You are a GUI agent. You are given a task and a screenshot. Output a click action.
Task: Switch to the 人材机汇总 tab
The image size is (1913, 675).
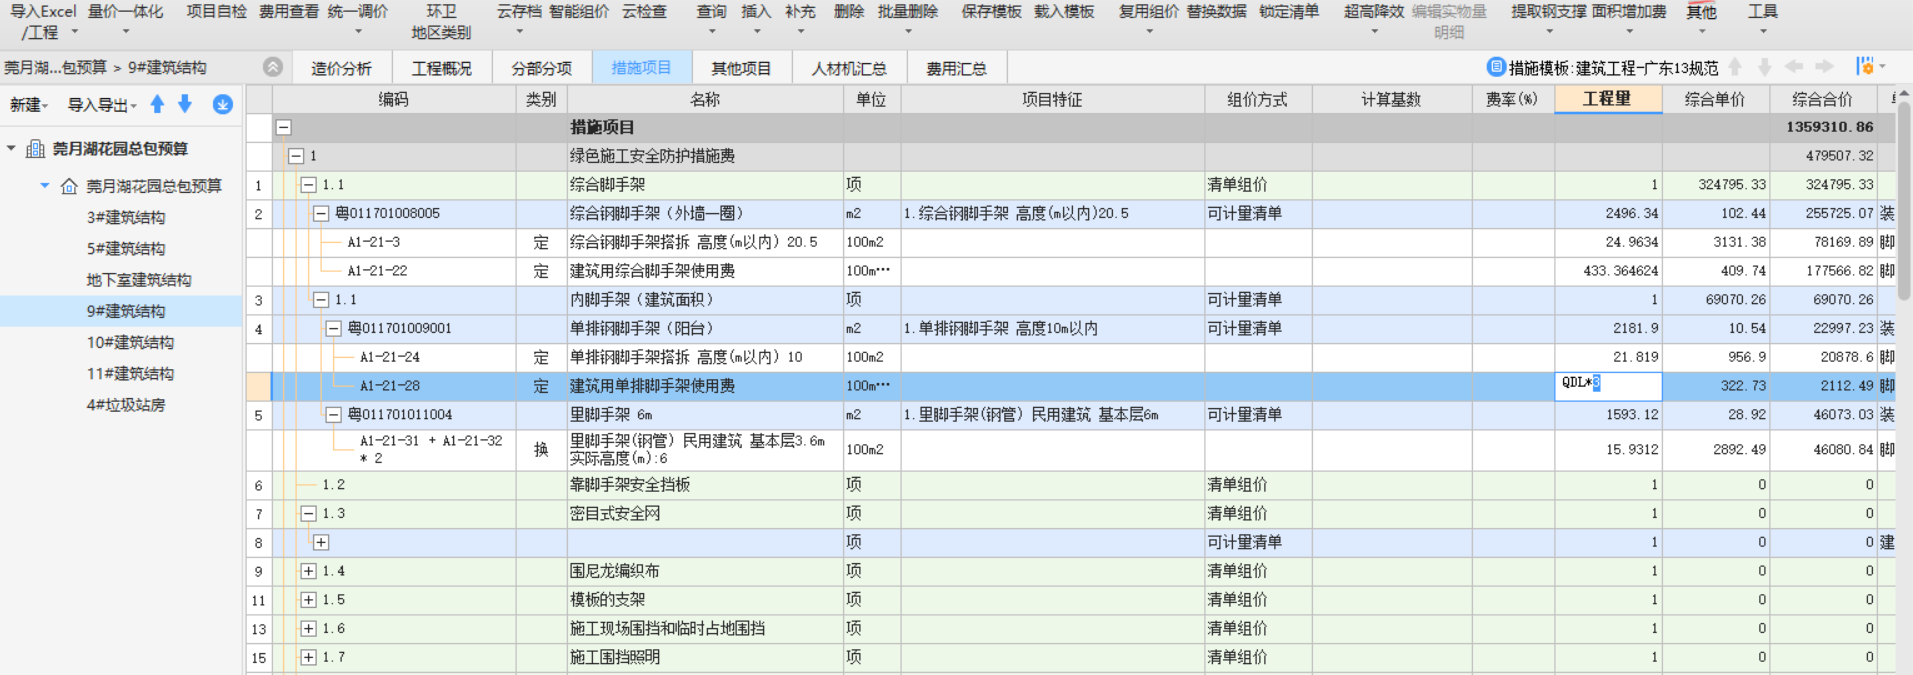tap(849, 68)
